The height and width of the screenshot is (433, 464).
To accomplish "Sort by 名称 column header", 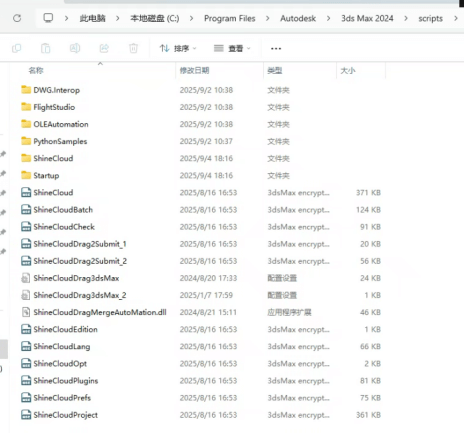I will 36,70.
